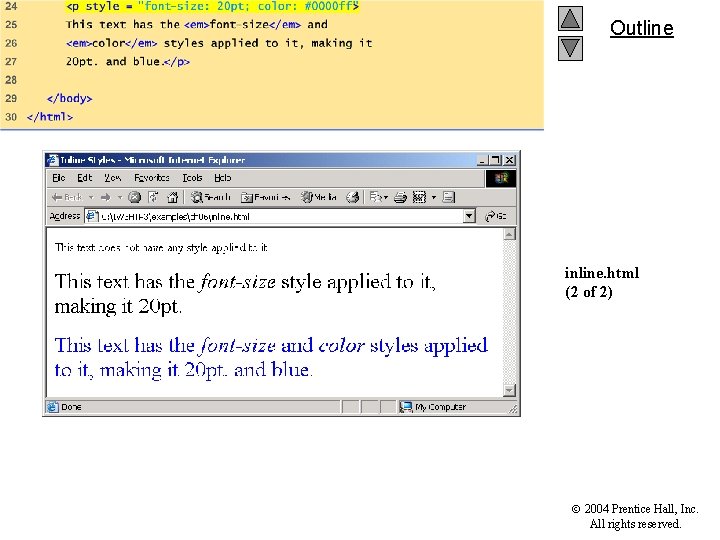Click the 'inline.html' caption text
720x540 pixels.
tap(602, 273)
